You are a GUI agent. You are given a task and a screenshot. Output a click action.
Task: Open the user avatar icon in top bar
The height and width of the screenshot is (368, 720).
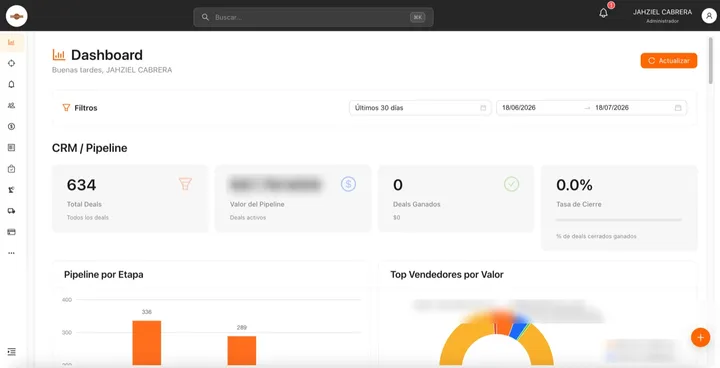click(709, 16)
